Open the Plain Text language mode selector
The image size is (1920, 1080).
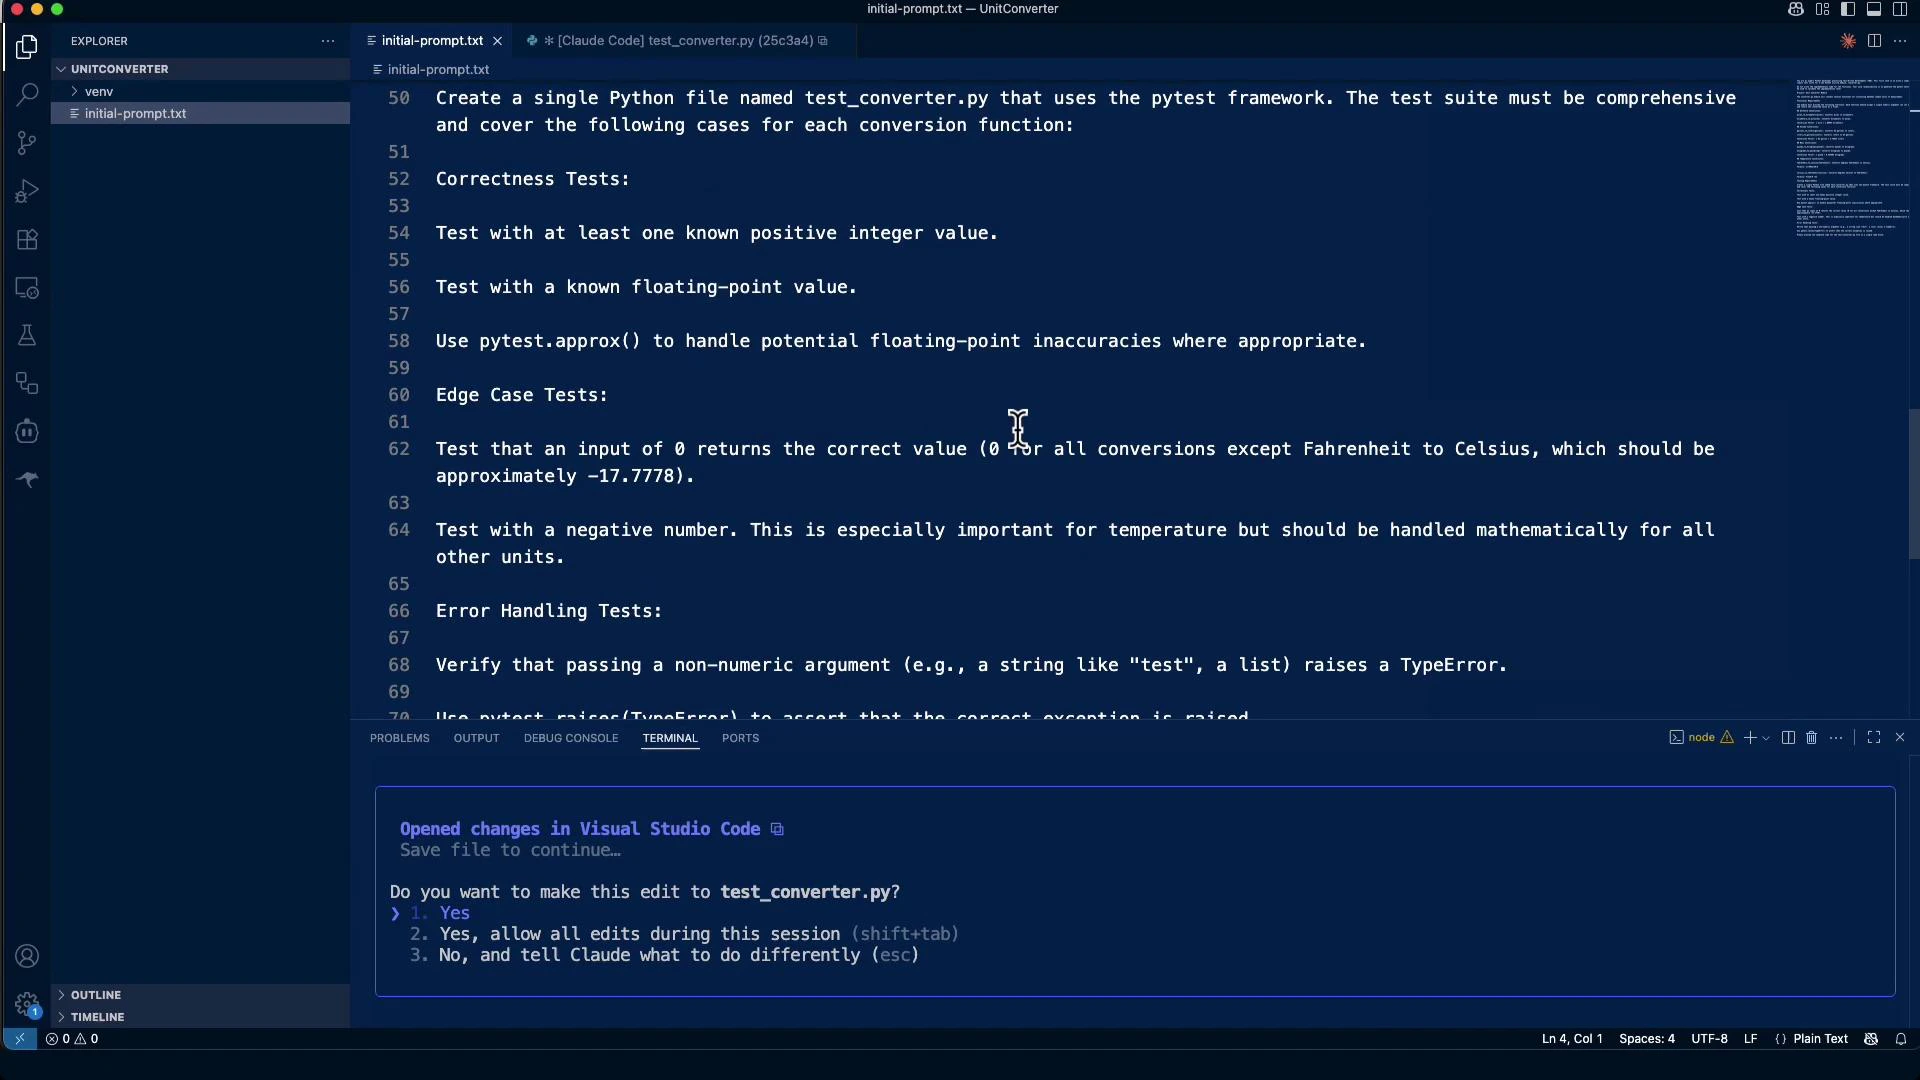1820,1039
